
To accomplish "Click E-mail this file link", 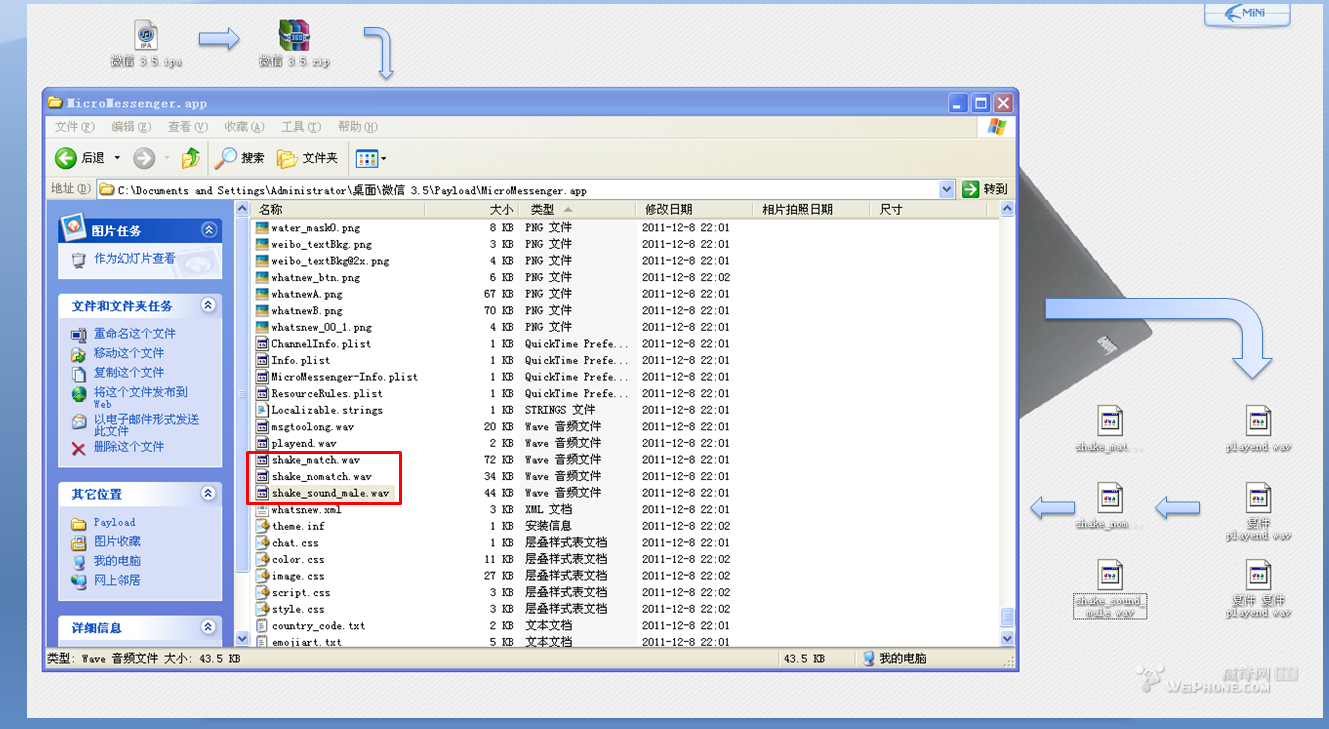I will click(146, 424).
